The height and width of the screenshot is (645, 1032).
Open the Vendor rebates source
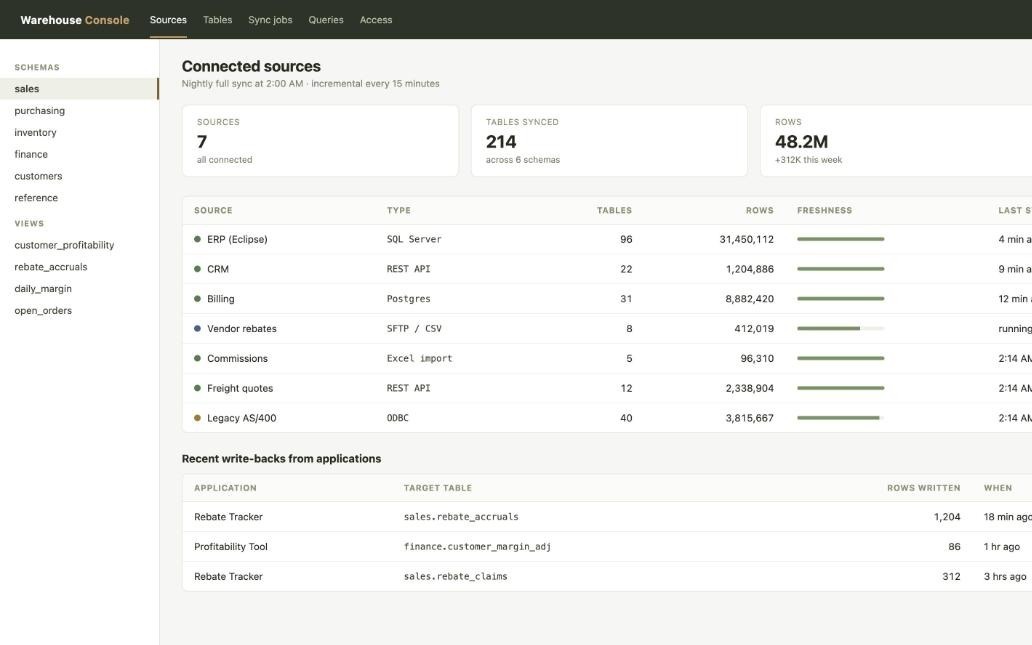tap(242, 328)
